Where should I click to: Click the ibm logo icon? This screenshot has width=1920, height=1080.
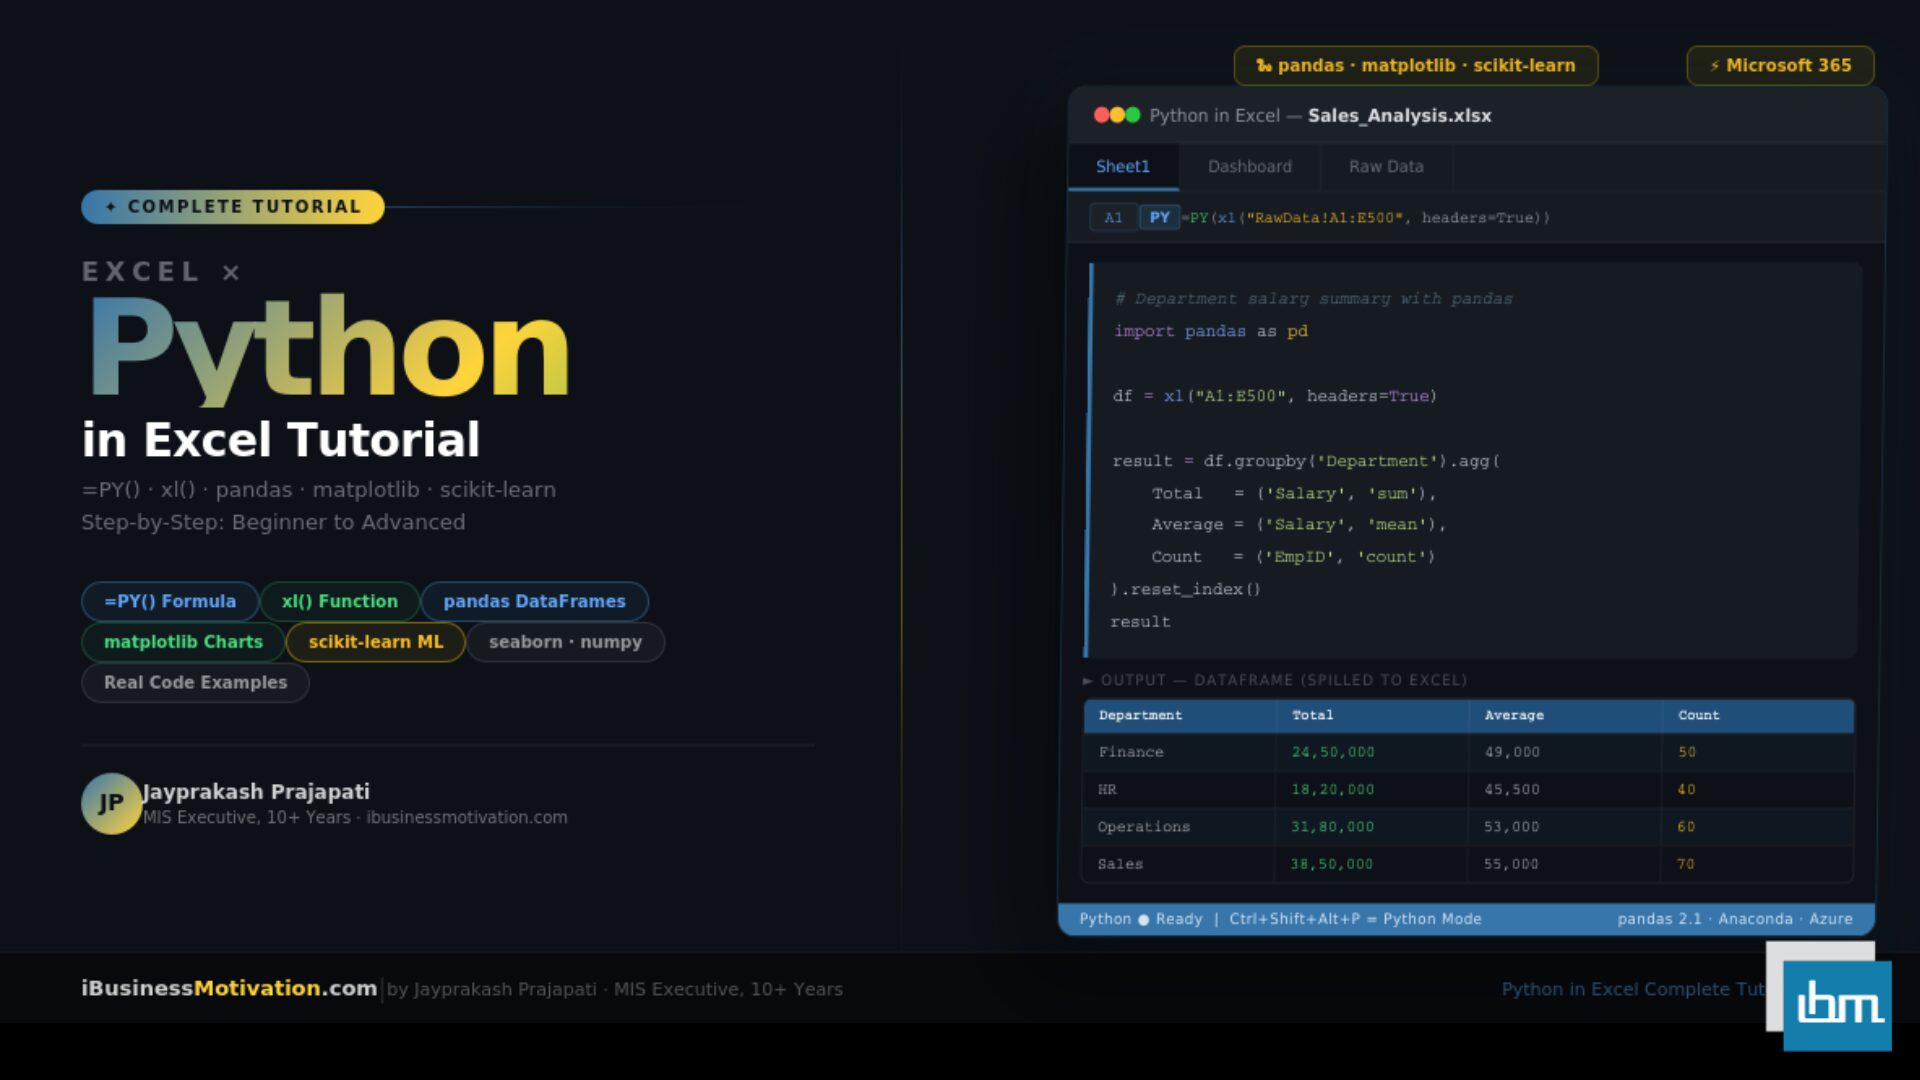pyautogui.click(x=1837, y=1004)
